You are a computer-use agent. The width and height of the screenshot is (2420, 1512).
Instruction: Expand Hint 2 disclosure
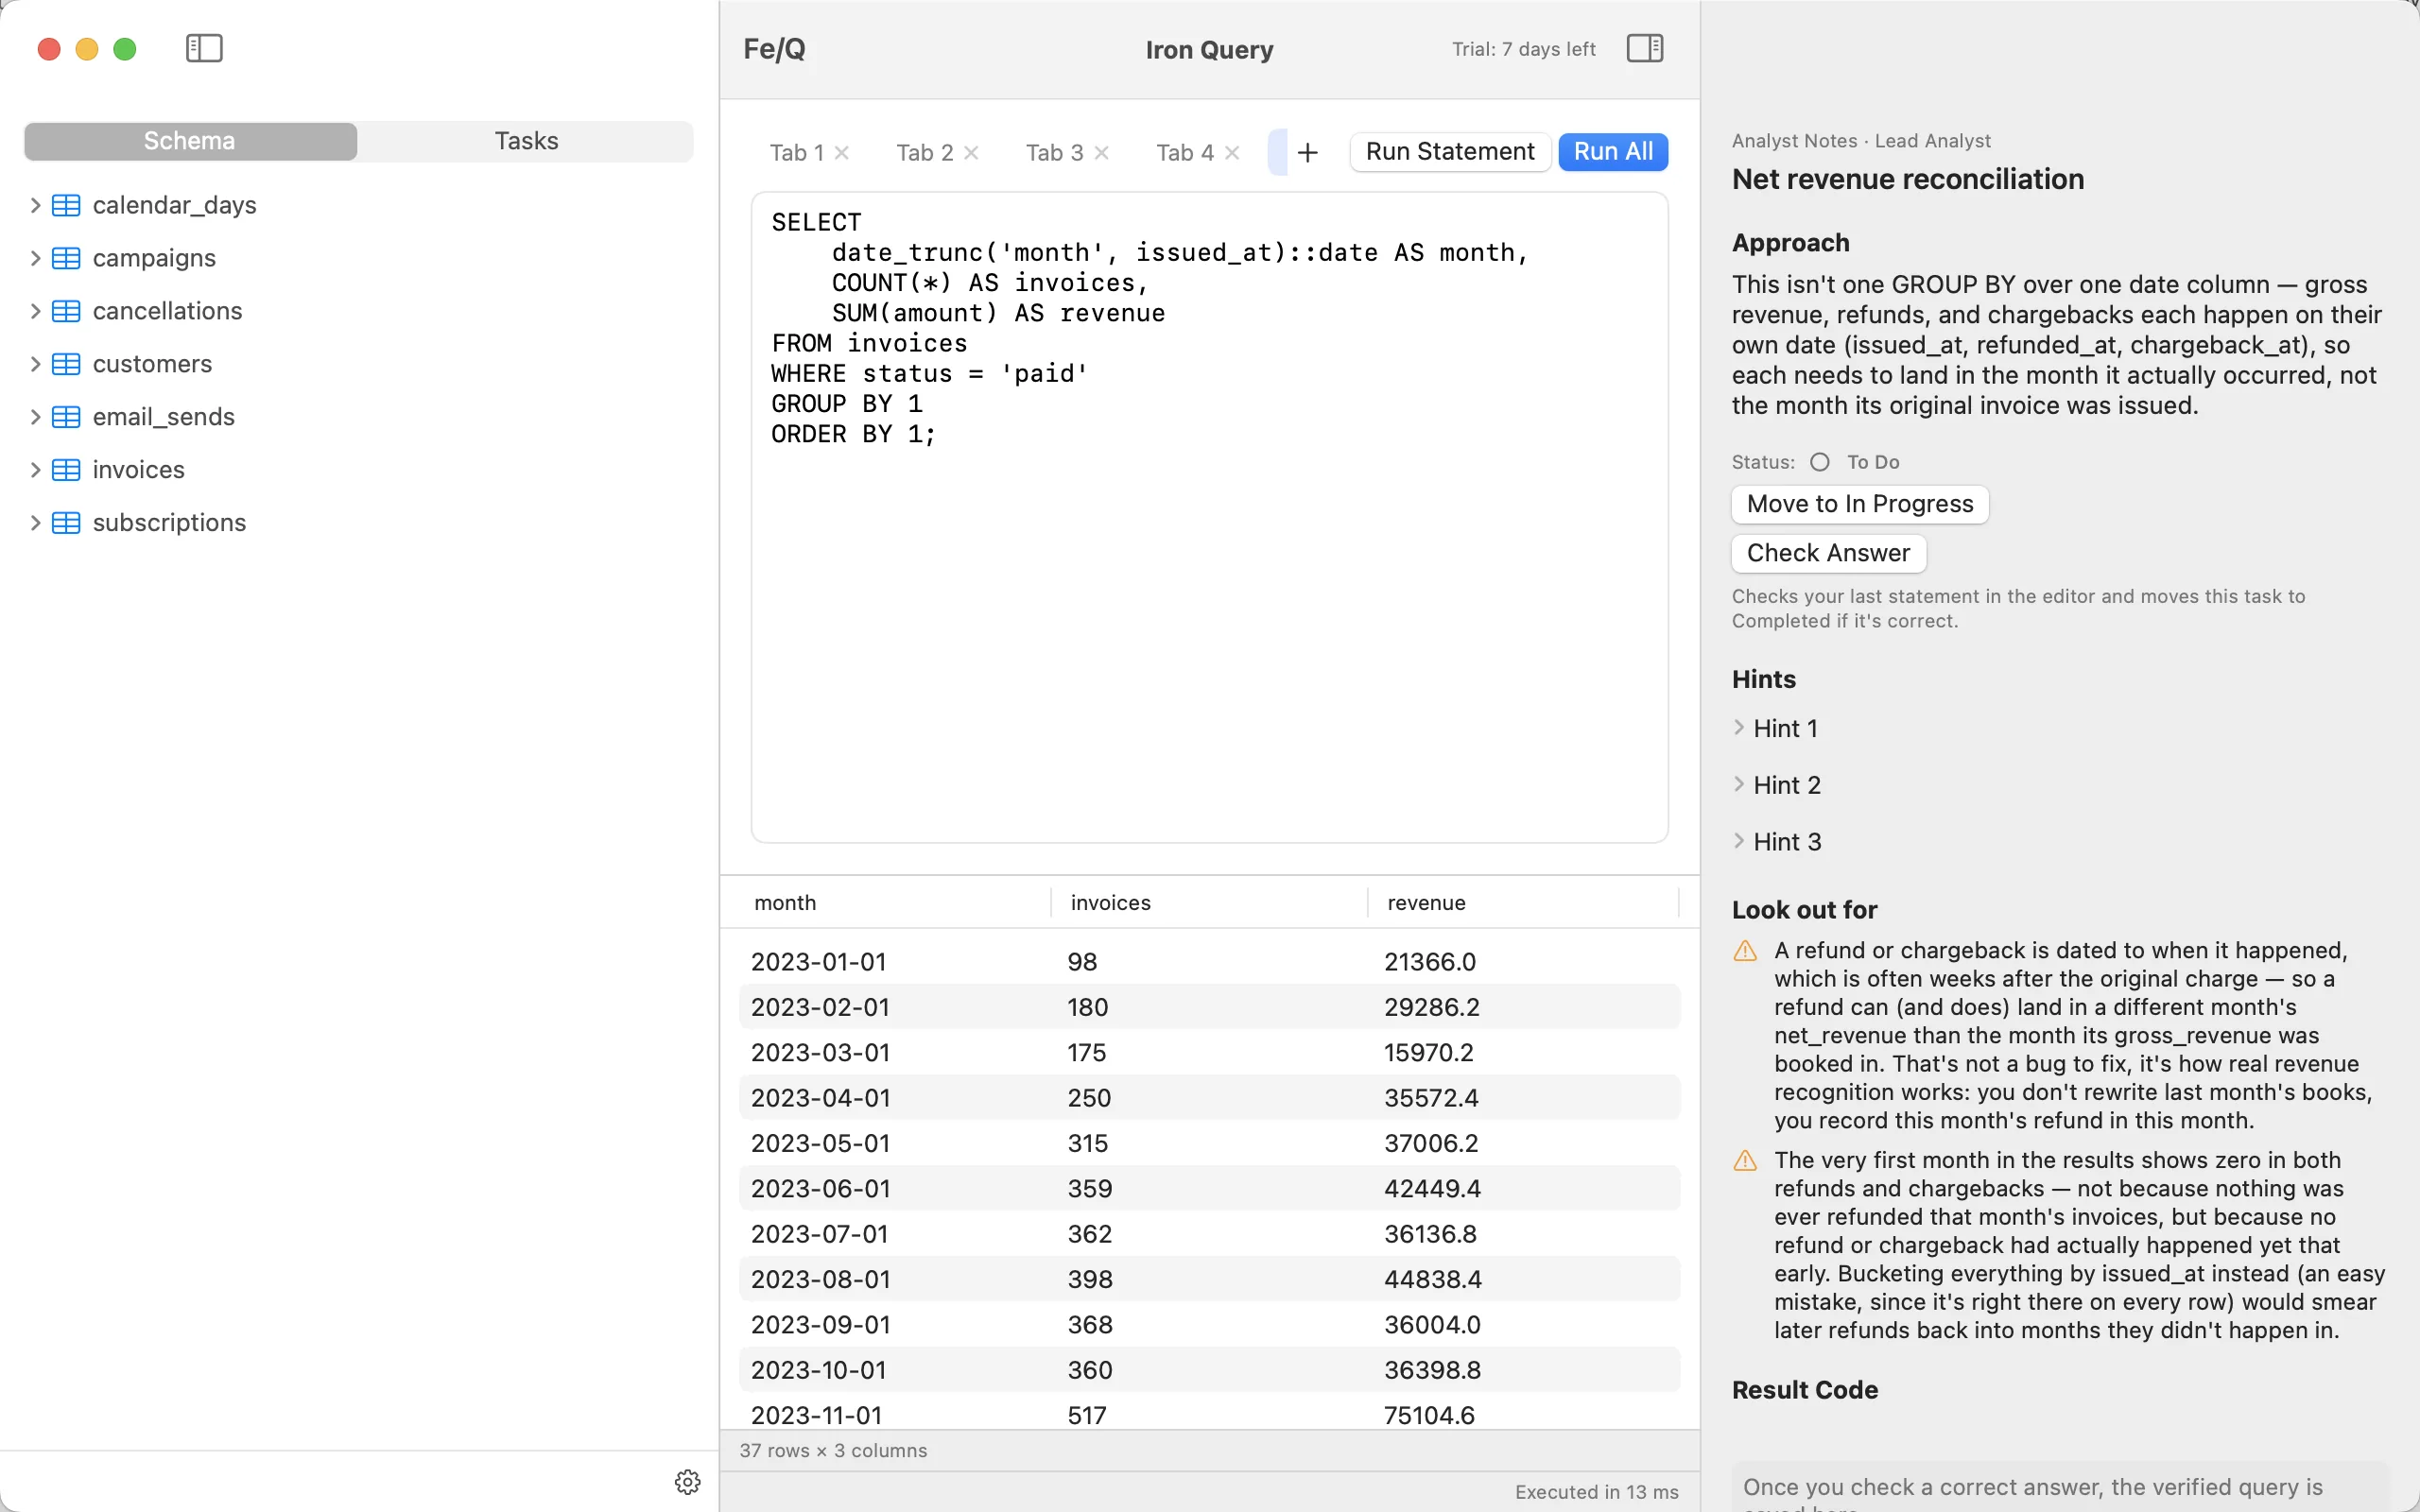click(1739, 785)
